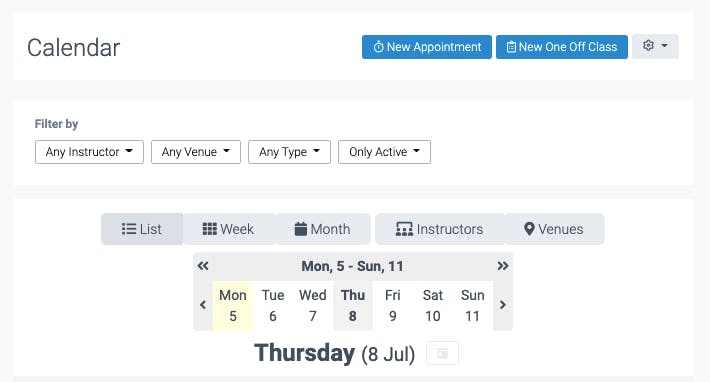Show the Venues view
This screenshot has width=710, height=382.
[x=554, y=229]
